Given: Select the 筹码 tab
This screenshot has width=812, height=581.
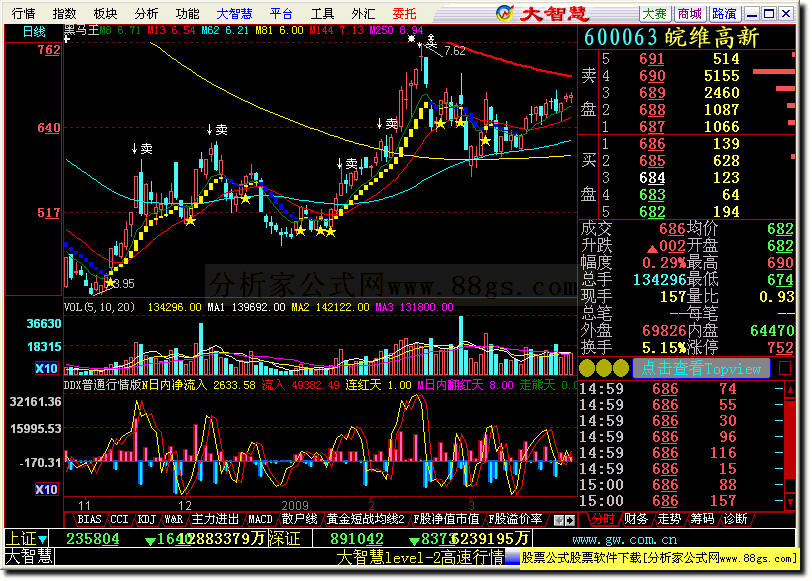Looking at the screenshot, I should click(x=702, y=519).
